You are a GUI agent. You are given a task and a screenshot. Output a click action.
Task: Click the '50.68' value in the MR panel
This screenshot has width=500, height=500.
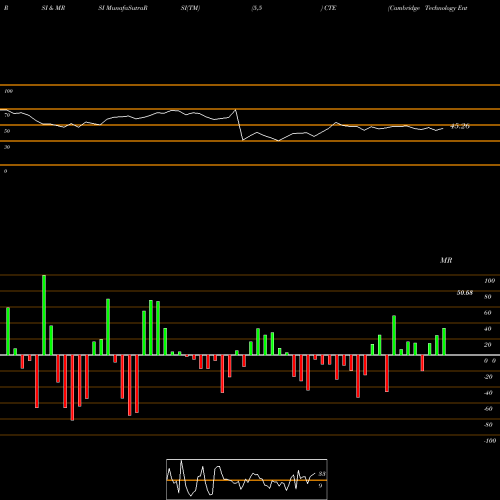(465, 293)
